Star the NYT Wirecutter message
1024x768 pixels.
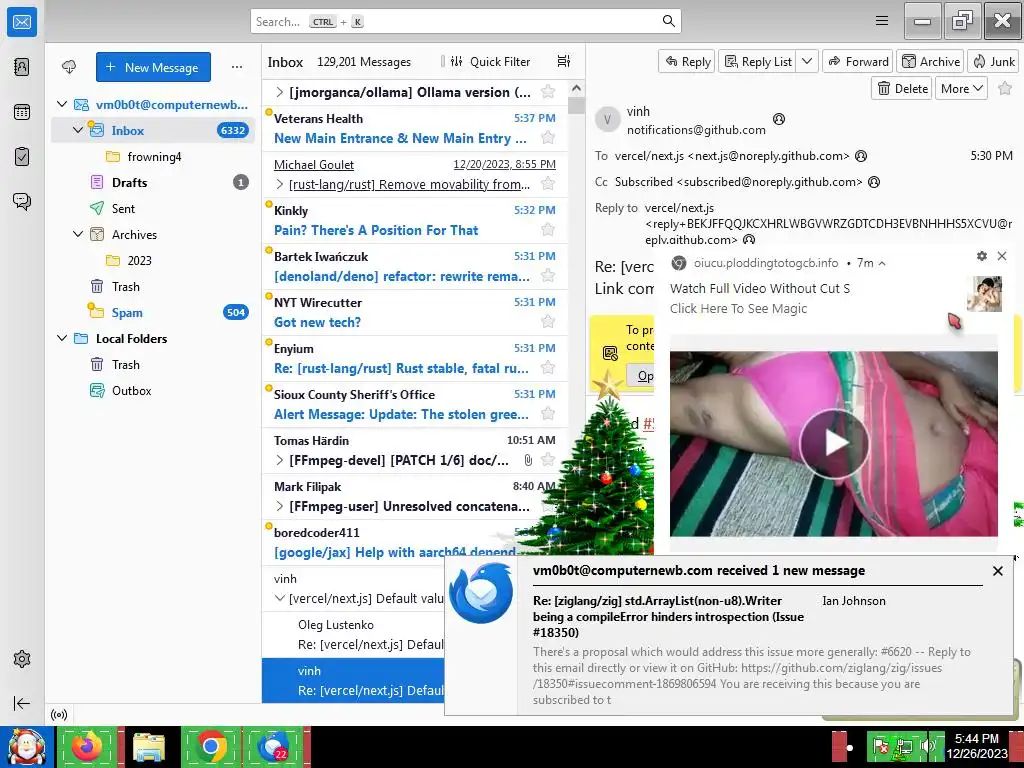[x=548, y=321]
